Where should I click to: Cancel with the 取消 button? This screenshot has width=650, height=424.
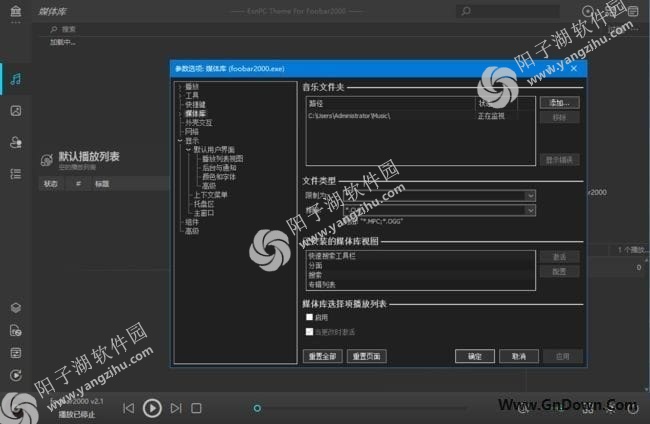[519, 356]
